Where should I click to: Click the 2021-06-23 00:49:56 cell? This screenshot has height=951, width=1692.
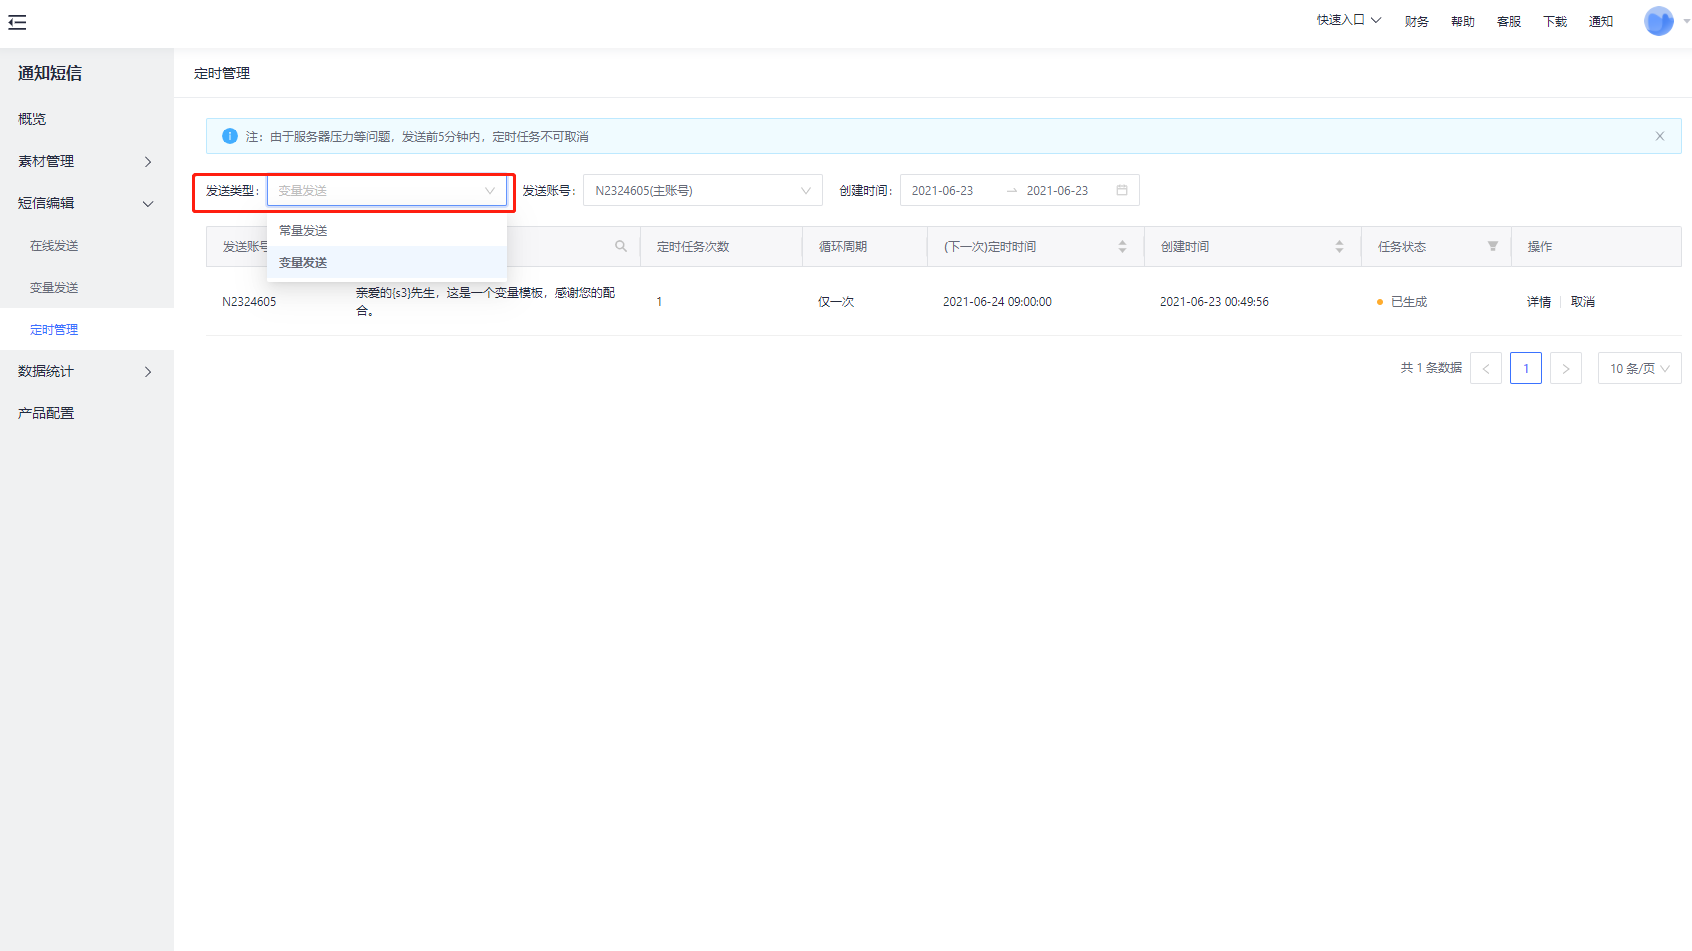(1214, 301)
